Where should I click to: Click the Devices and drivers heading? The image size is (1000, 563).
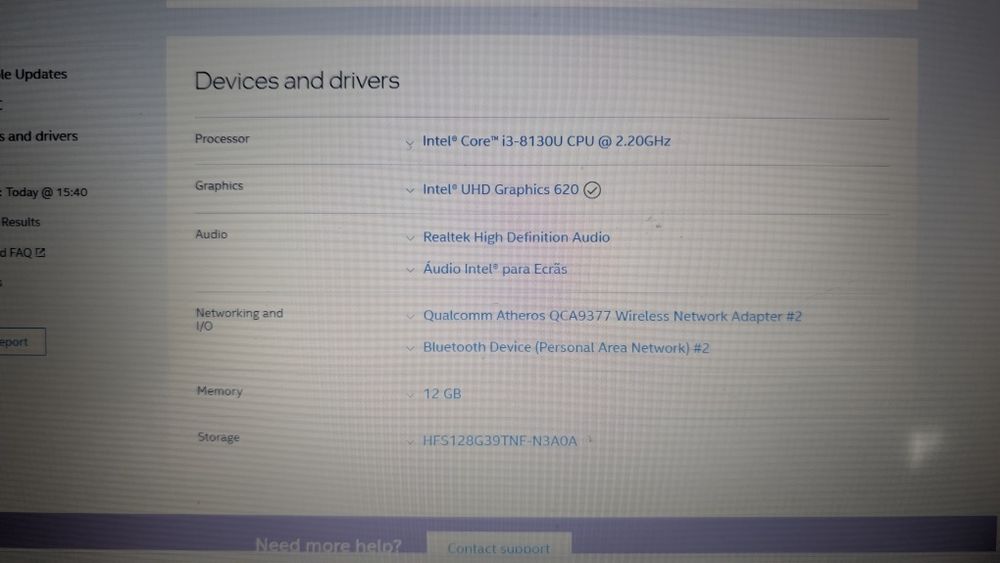coord(297,81)
